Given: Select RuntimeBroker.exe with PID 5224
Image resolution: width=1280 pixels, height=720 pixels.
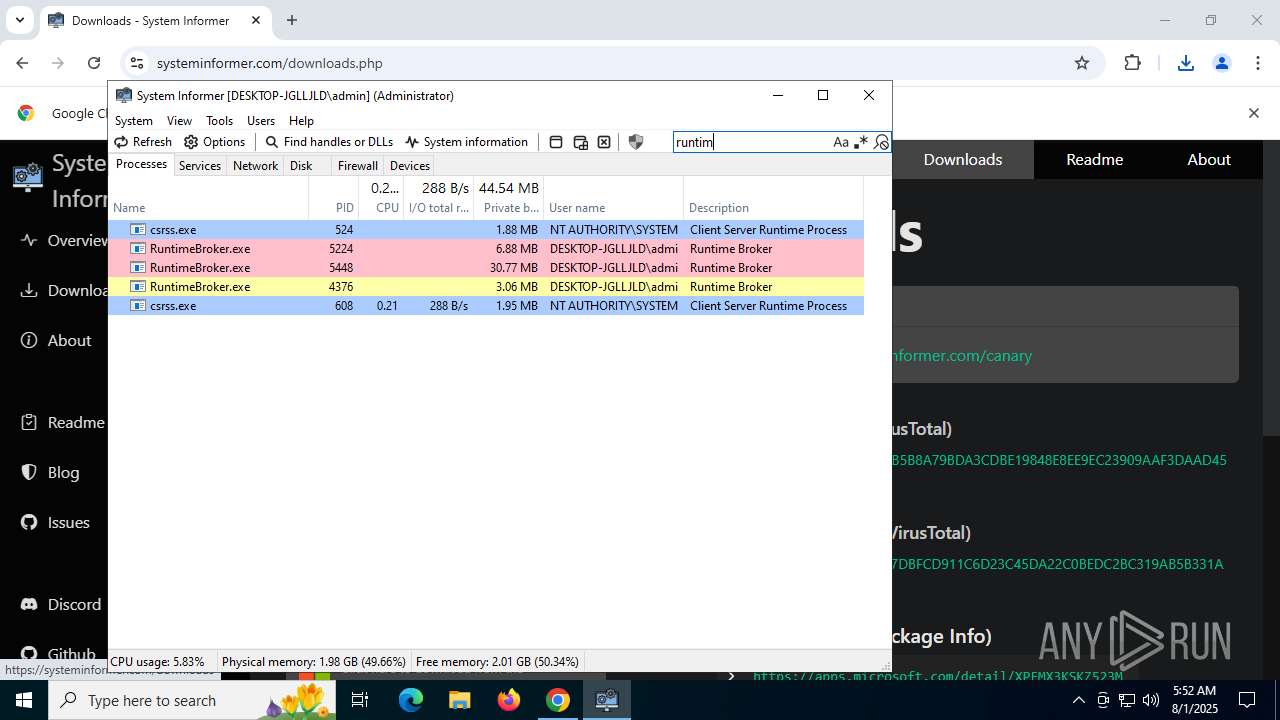Looking at the screenshot, I should 486,249.
